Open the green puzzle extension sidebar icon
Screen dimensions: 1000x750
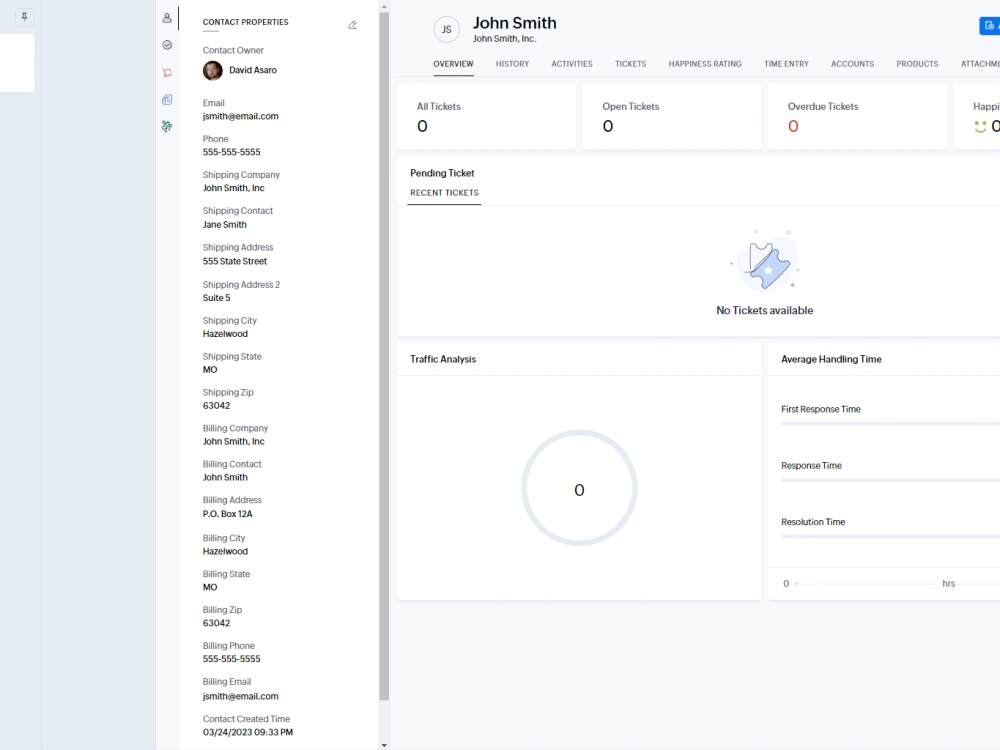[x=167, y=126]
